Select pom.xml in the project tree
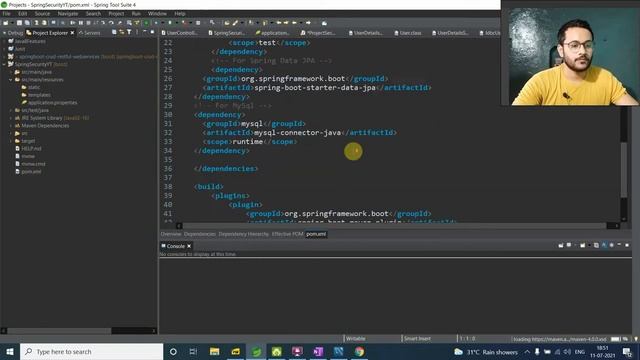This screenshot has width=640, height=360. pos(28,171)
